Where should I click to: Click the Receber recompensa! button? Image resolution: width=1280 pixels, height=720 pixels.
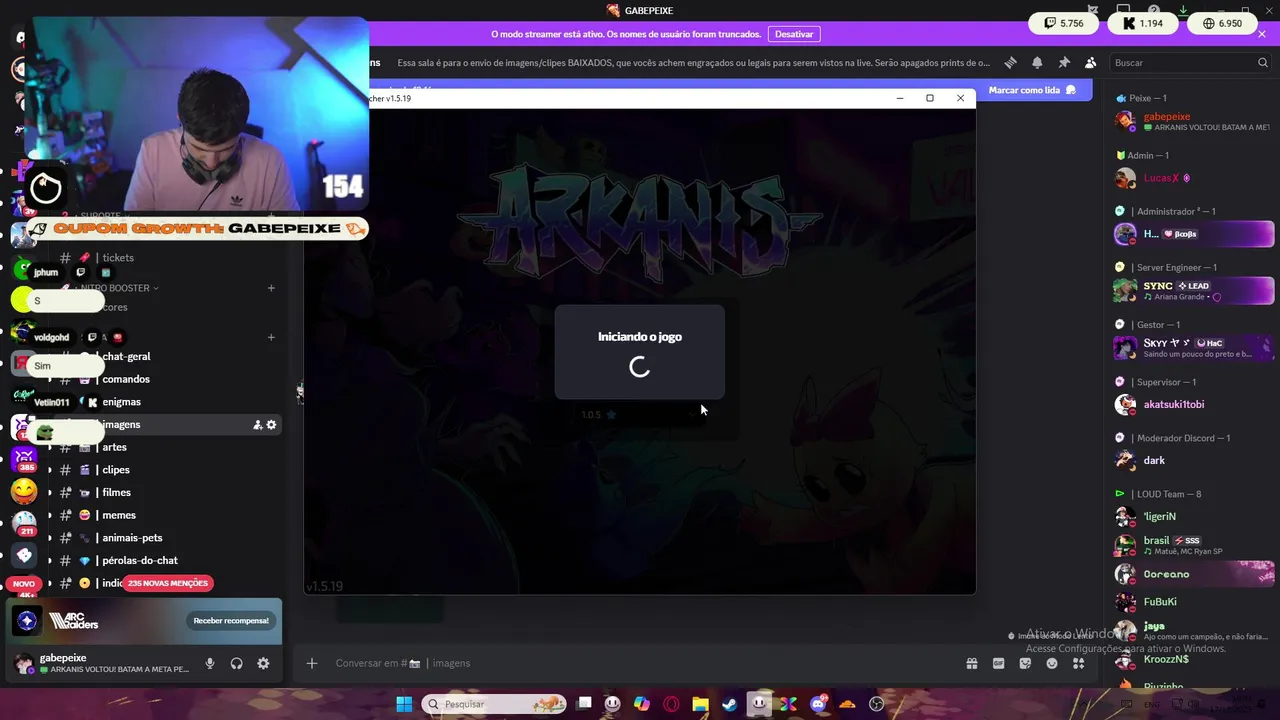pyautogui.click(x=231, y=621)
